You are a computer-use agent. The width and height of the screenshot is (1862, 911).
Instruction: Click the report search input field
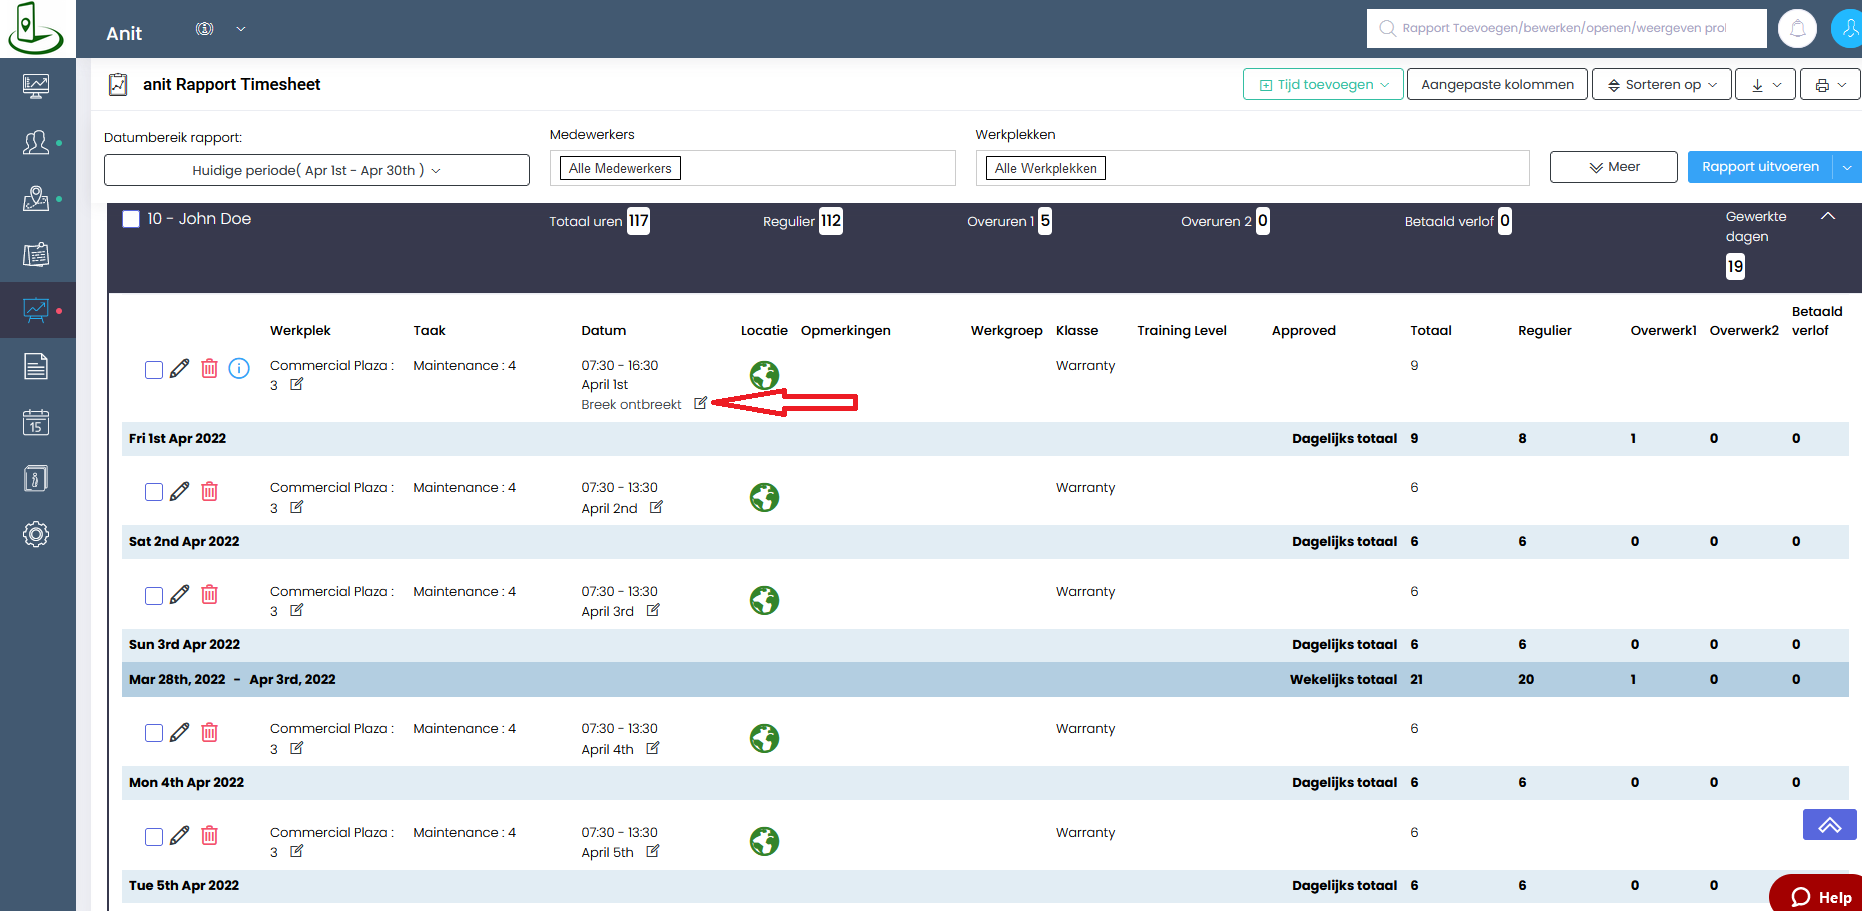(x=1566, y=28)
